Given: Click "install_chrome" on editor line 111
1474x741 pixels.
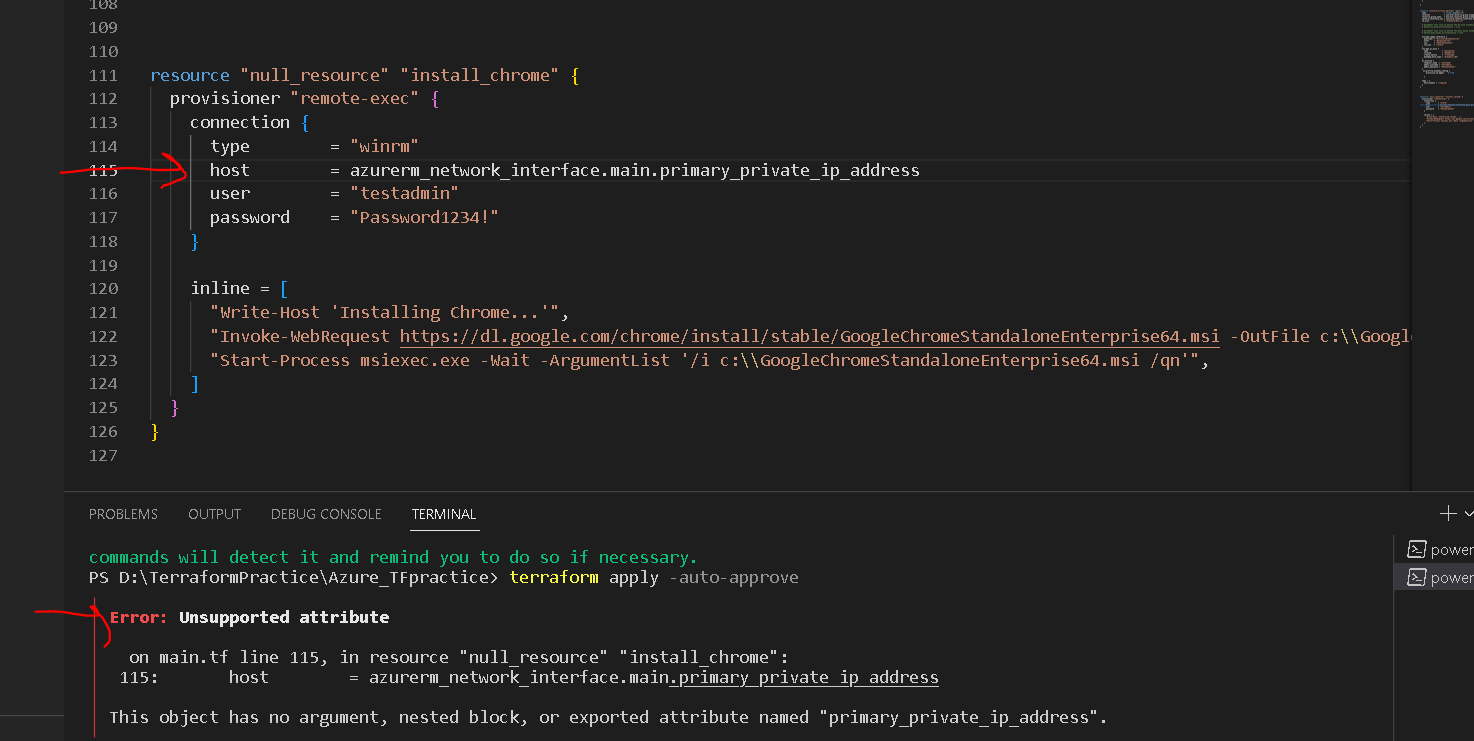Looking at the screenshot, I should coord(480,75).
